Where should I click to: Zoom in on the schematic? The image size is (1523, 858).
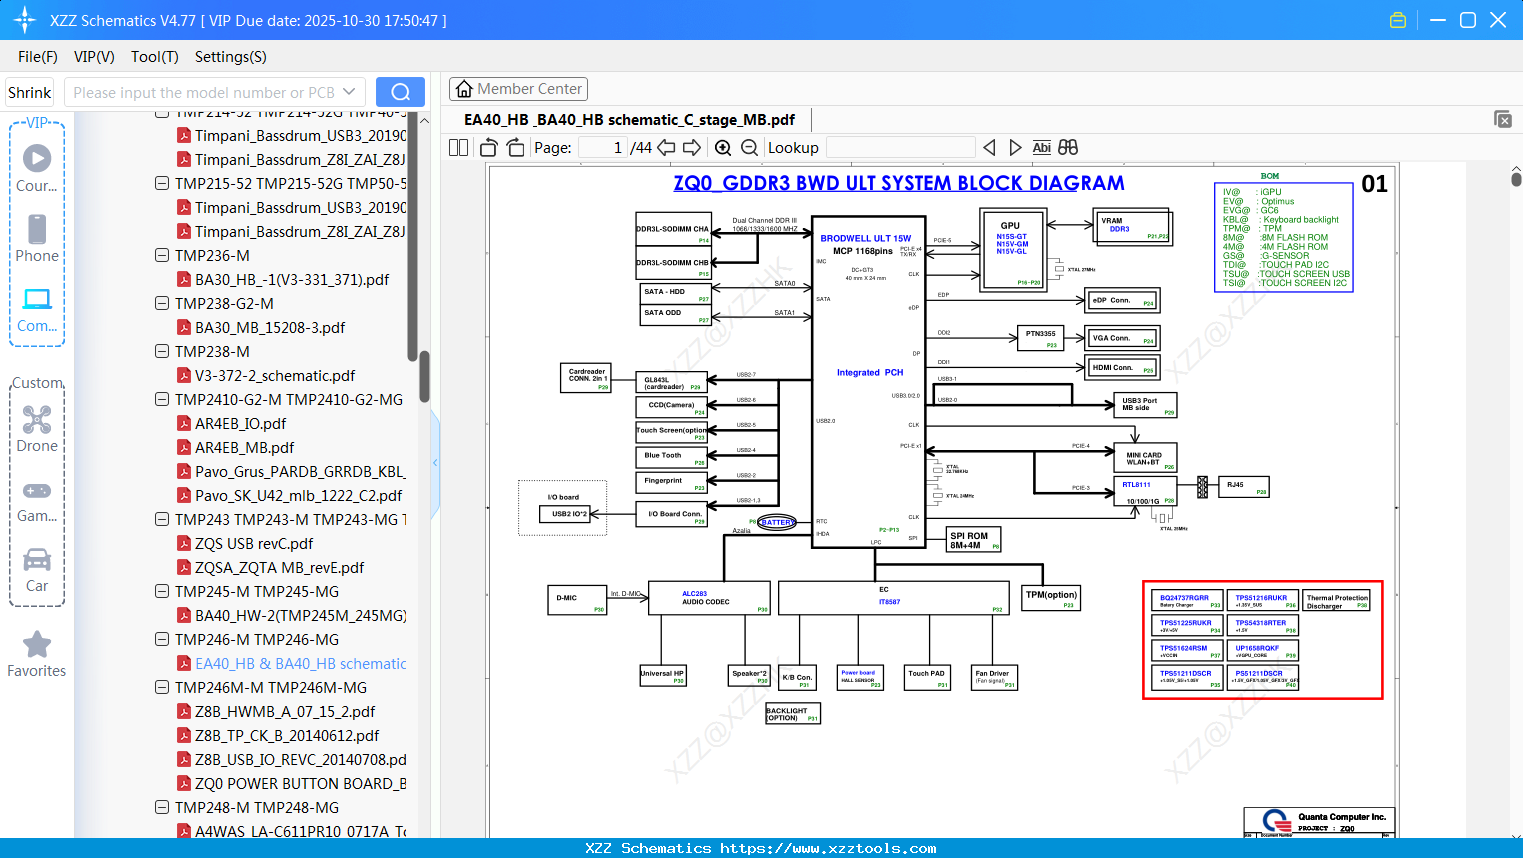coord(723,148)
